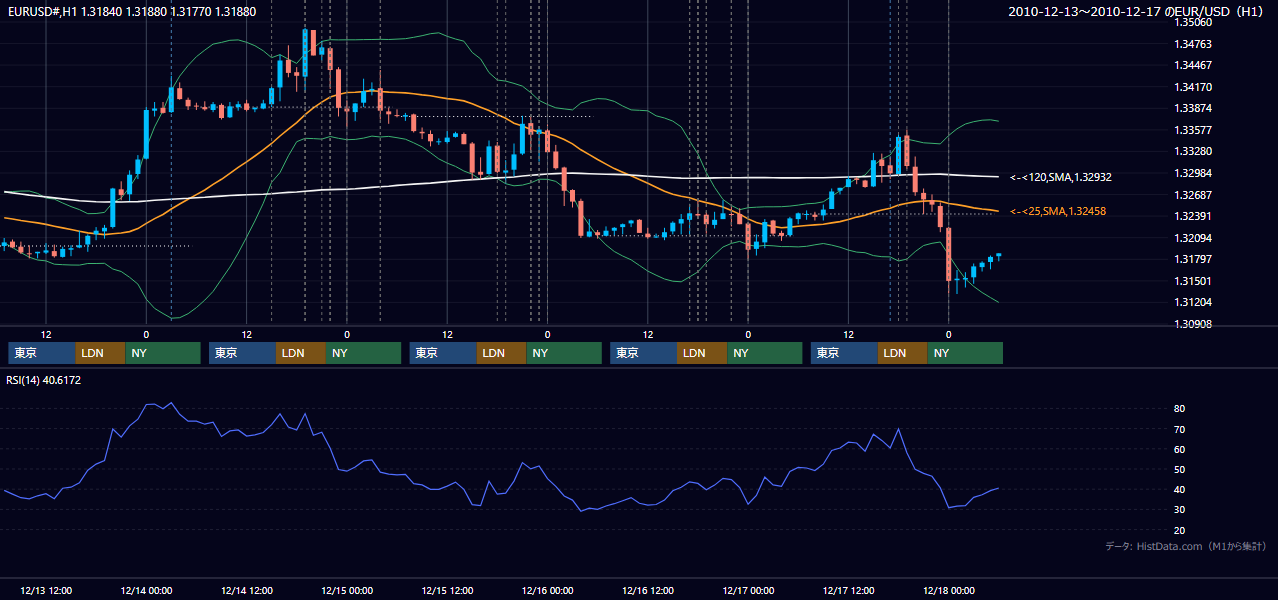This screenshot has height=600, width=1278.
Task: Click price axis value 1.31797
Action: click(x=1193, y=259)
